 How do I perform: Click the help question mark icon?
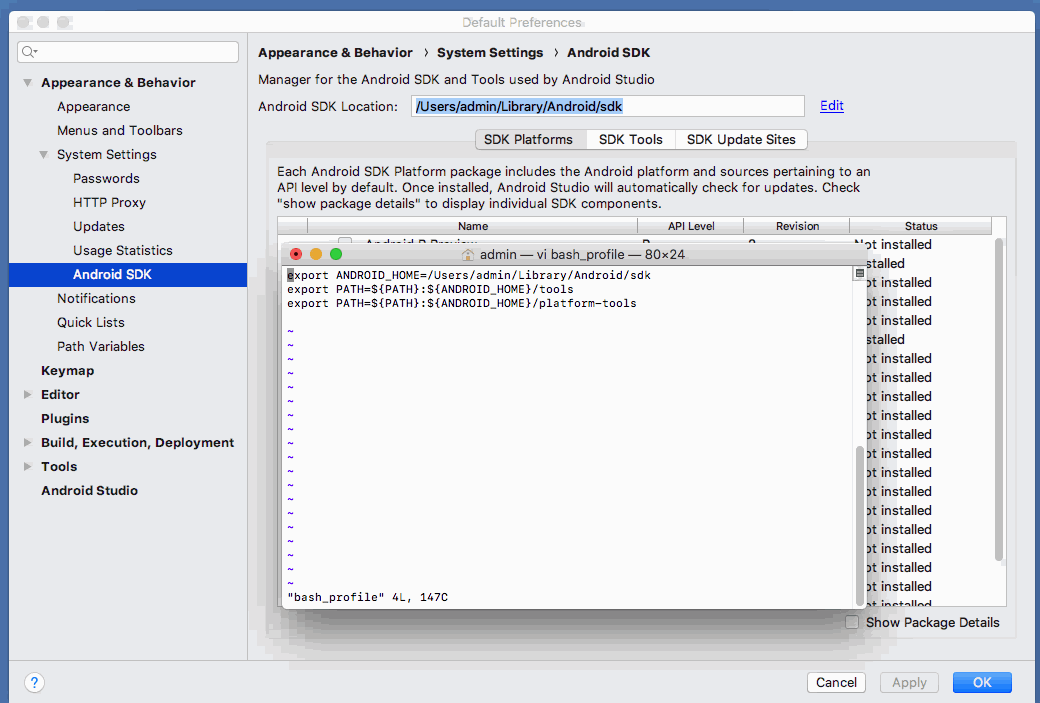34,682
